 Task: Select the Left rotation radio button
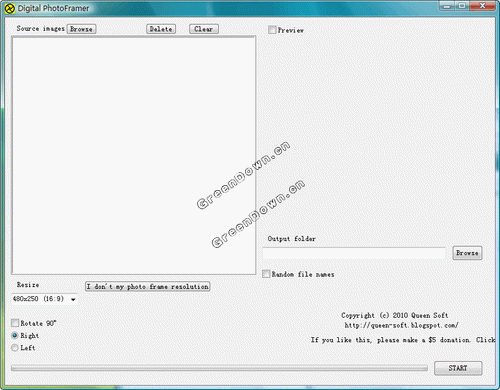pos(15,348)
